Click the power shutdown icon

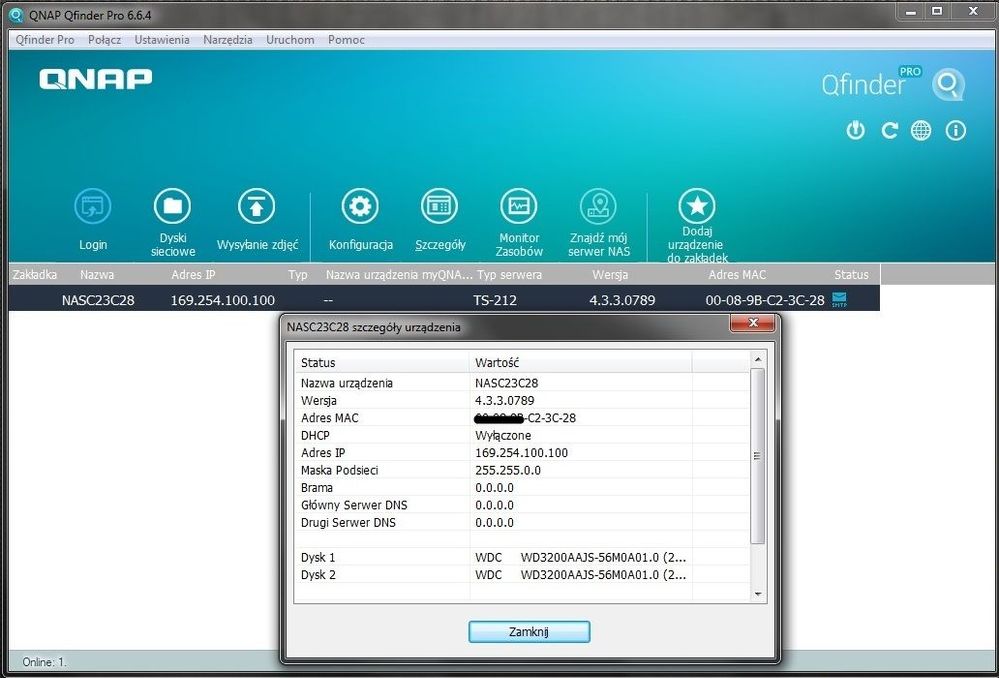(855, 130)
